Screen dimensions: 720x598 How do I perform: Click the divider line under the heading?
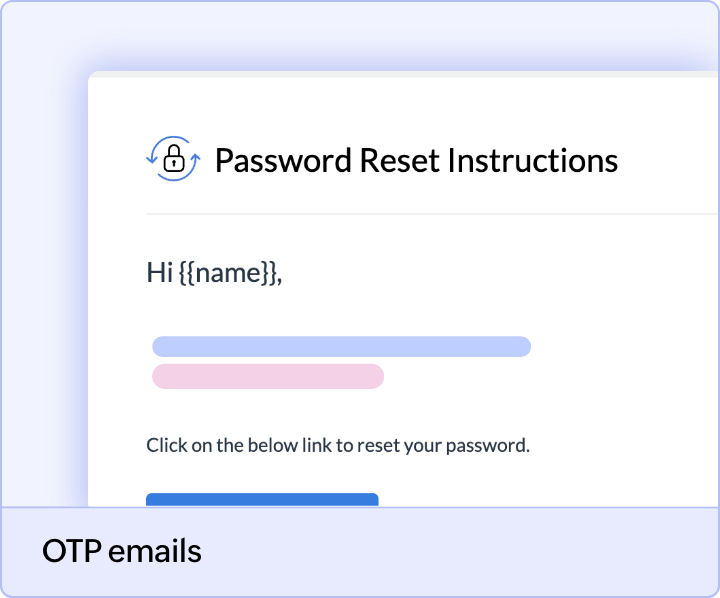pos(430,214)
